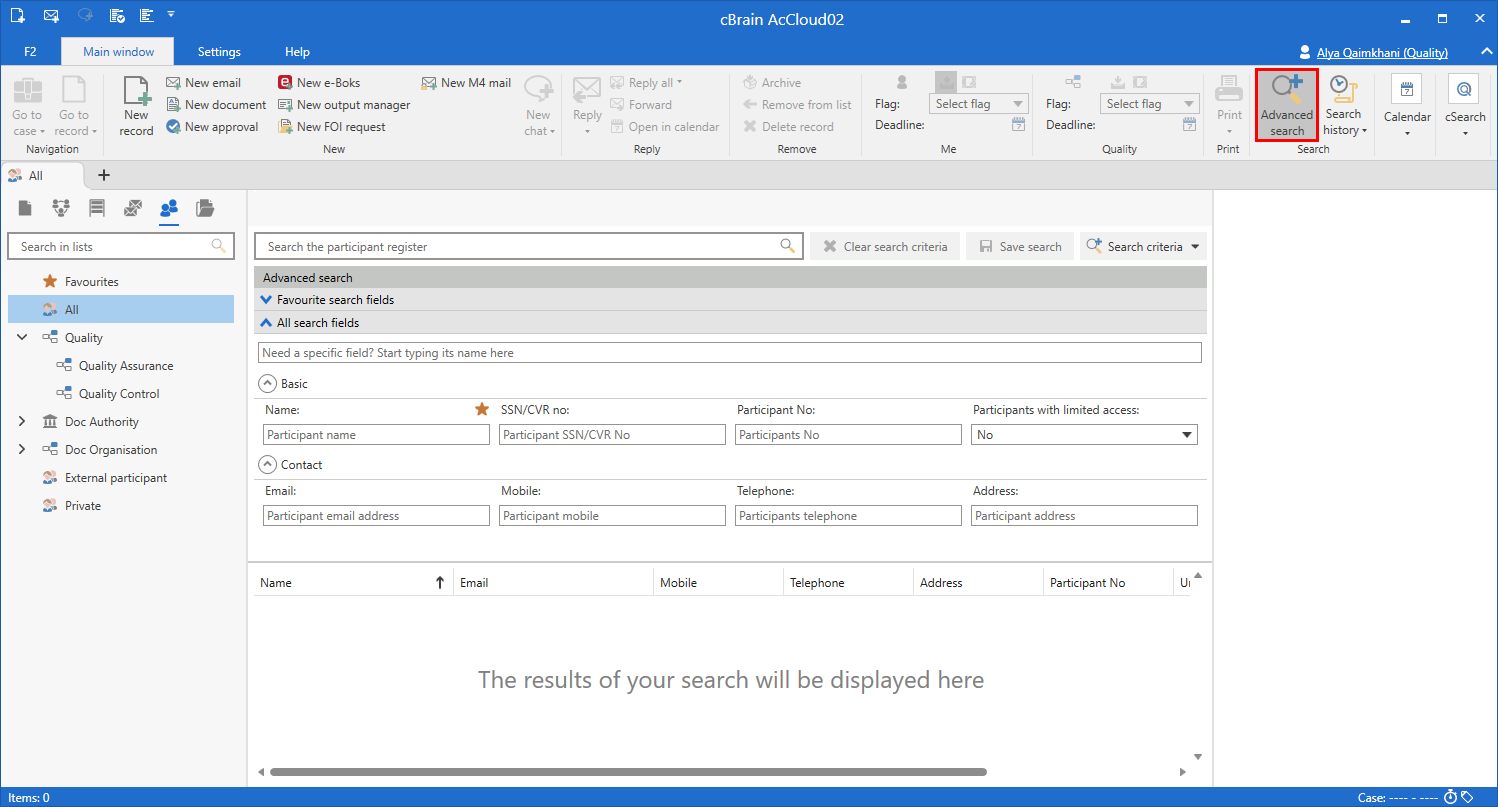Toggle Advanced search in the ribbon

pyautogui.click(x=1286, y=105)
